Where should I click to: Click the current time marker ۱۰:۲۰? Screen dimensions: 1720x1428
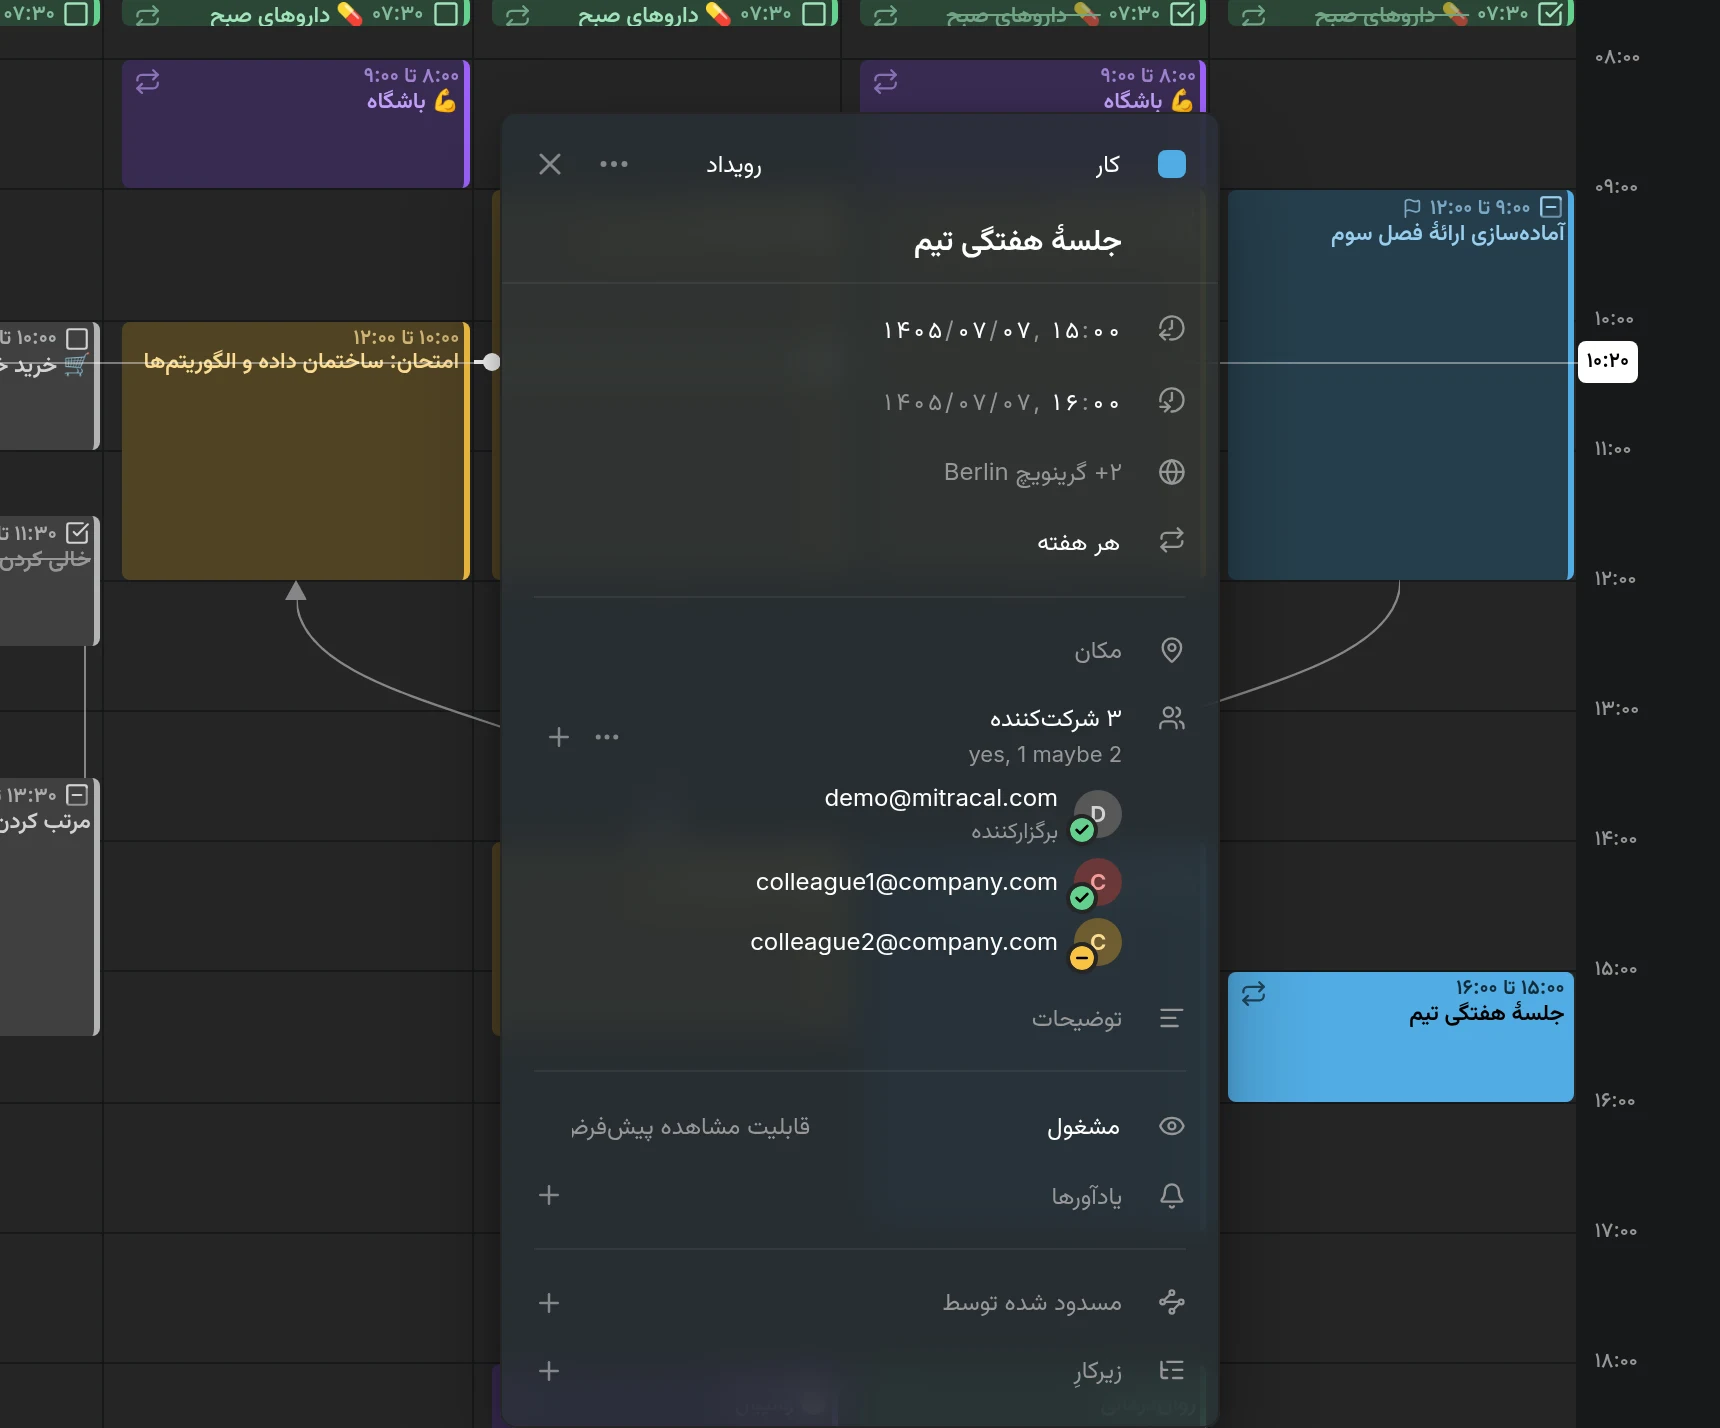pyautogui.click(x=1608, y=361)
